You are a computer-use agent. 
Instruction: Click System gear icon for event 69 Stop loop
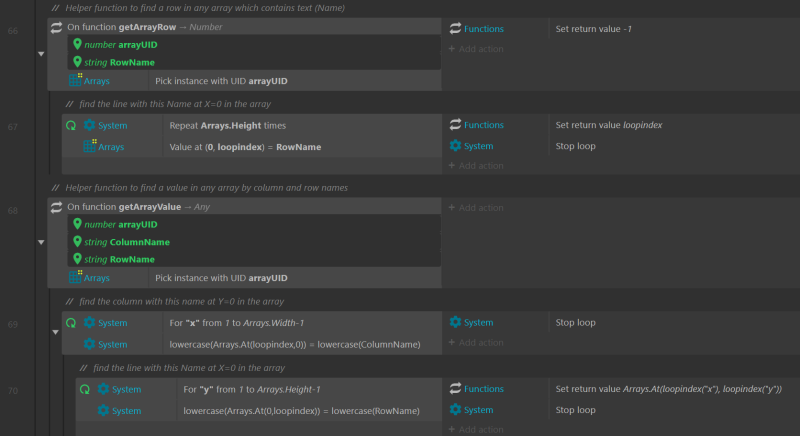[x=455, y=322]
